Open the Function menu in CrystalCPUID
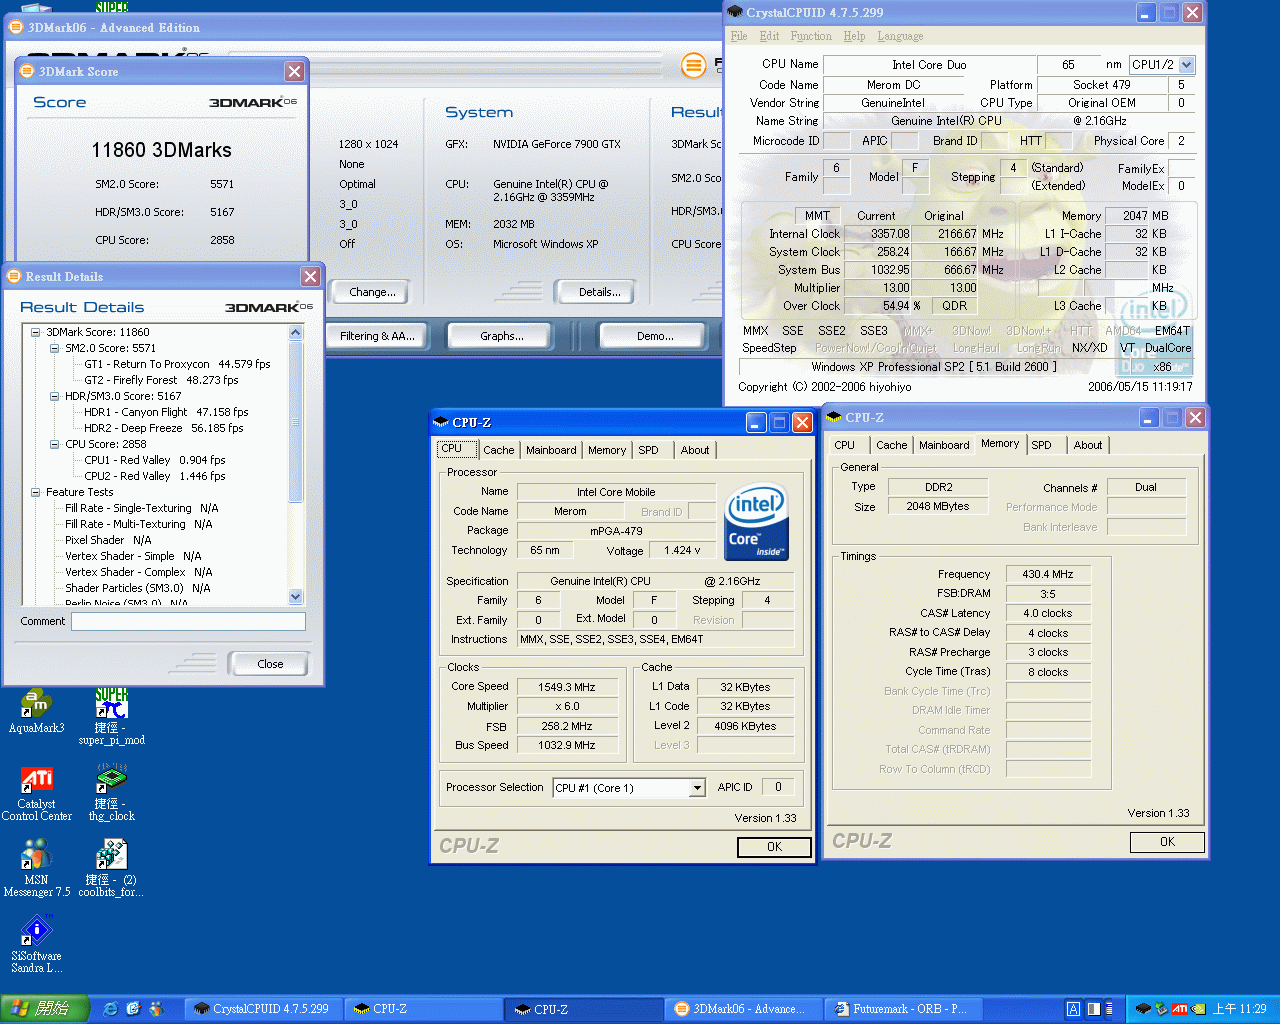 click(810, 36)
